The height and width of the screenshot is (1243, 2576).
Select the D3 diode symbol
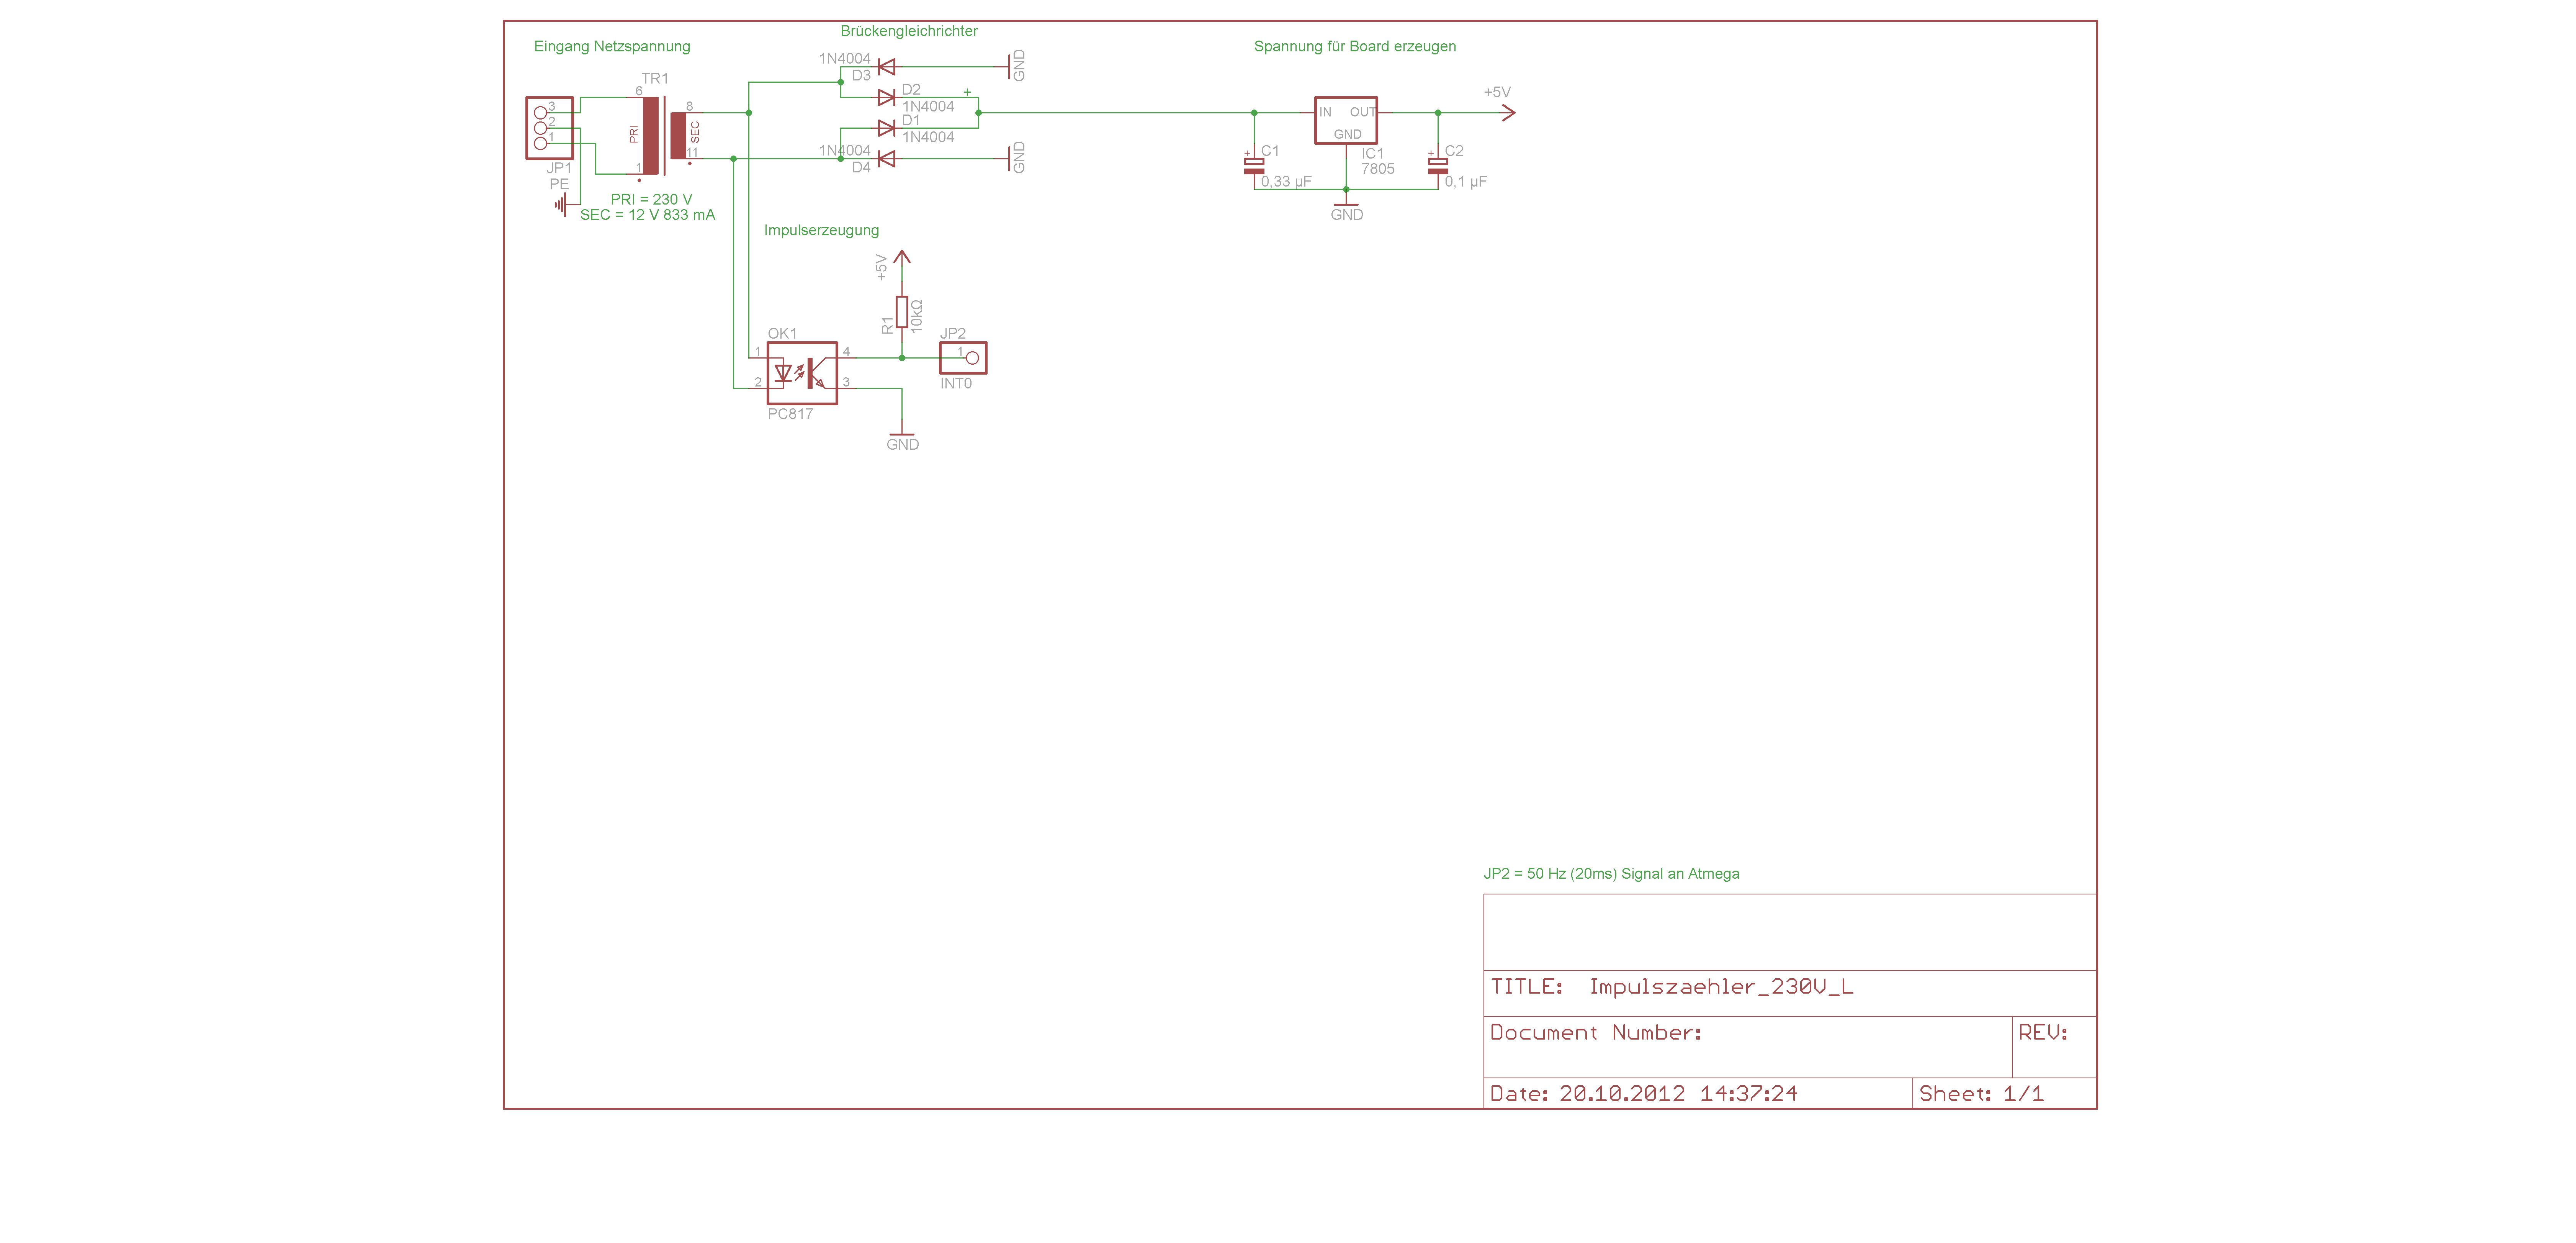pos(886,67)
